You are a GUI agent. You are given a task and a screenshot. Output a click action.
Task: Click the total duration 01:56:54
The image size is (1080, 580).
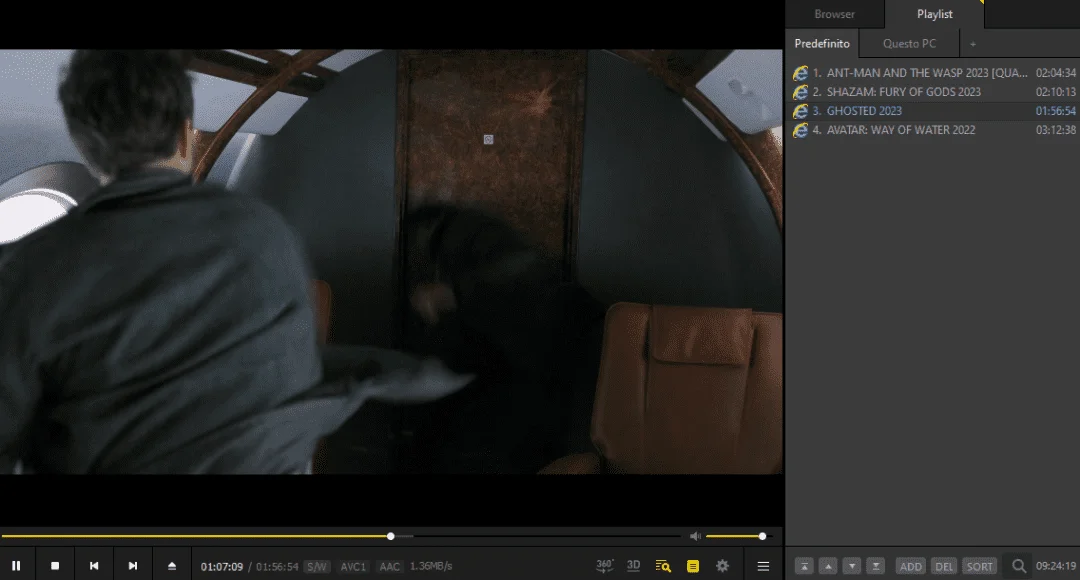(x=277, y=566)
